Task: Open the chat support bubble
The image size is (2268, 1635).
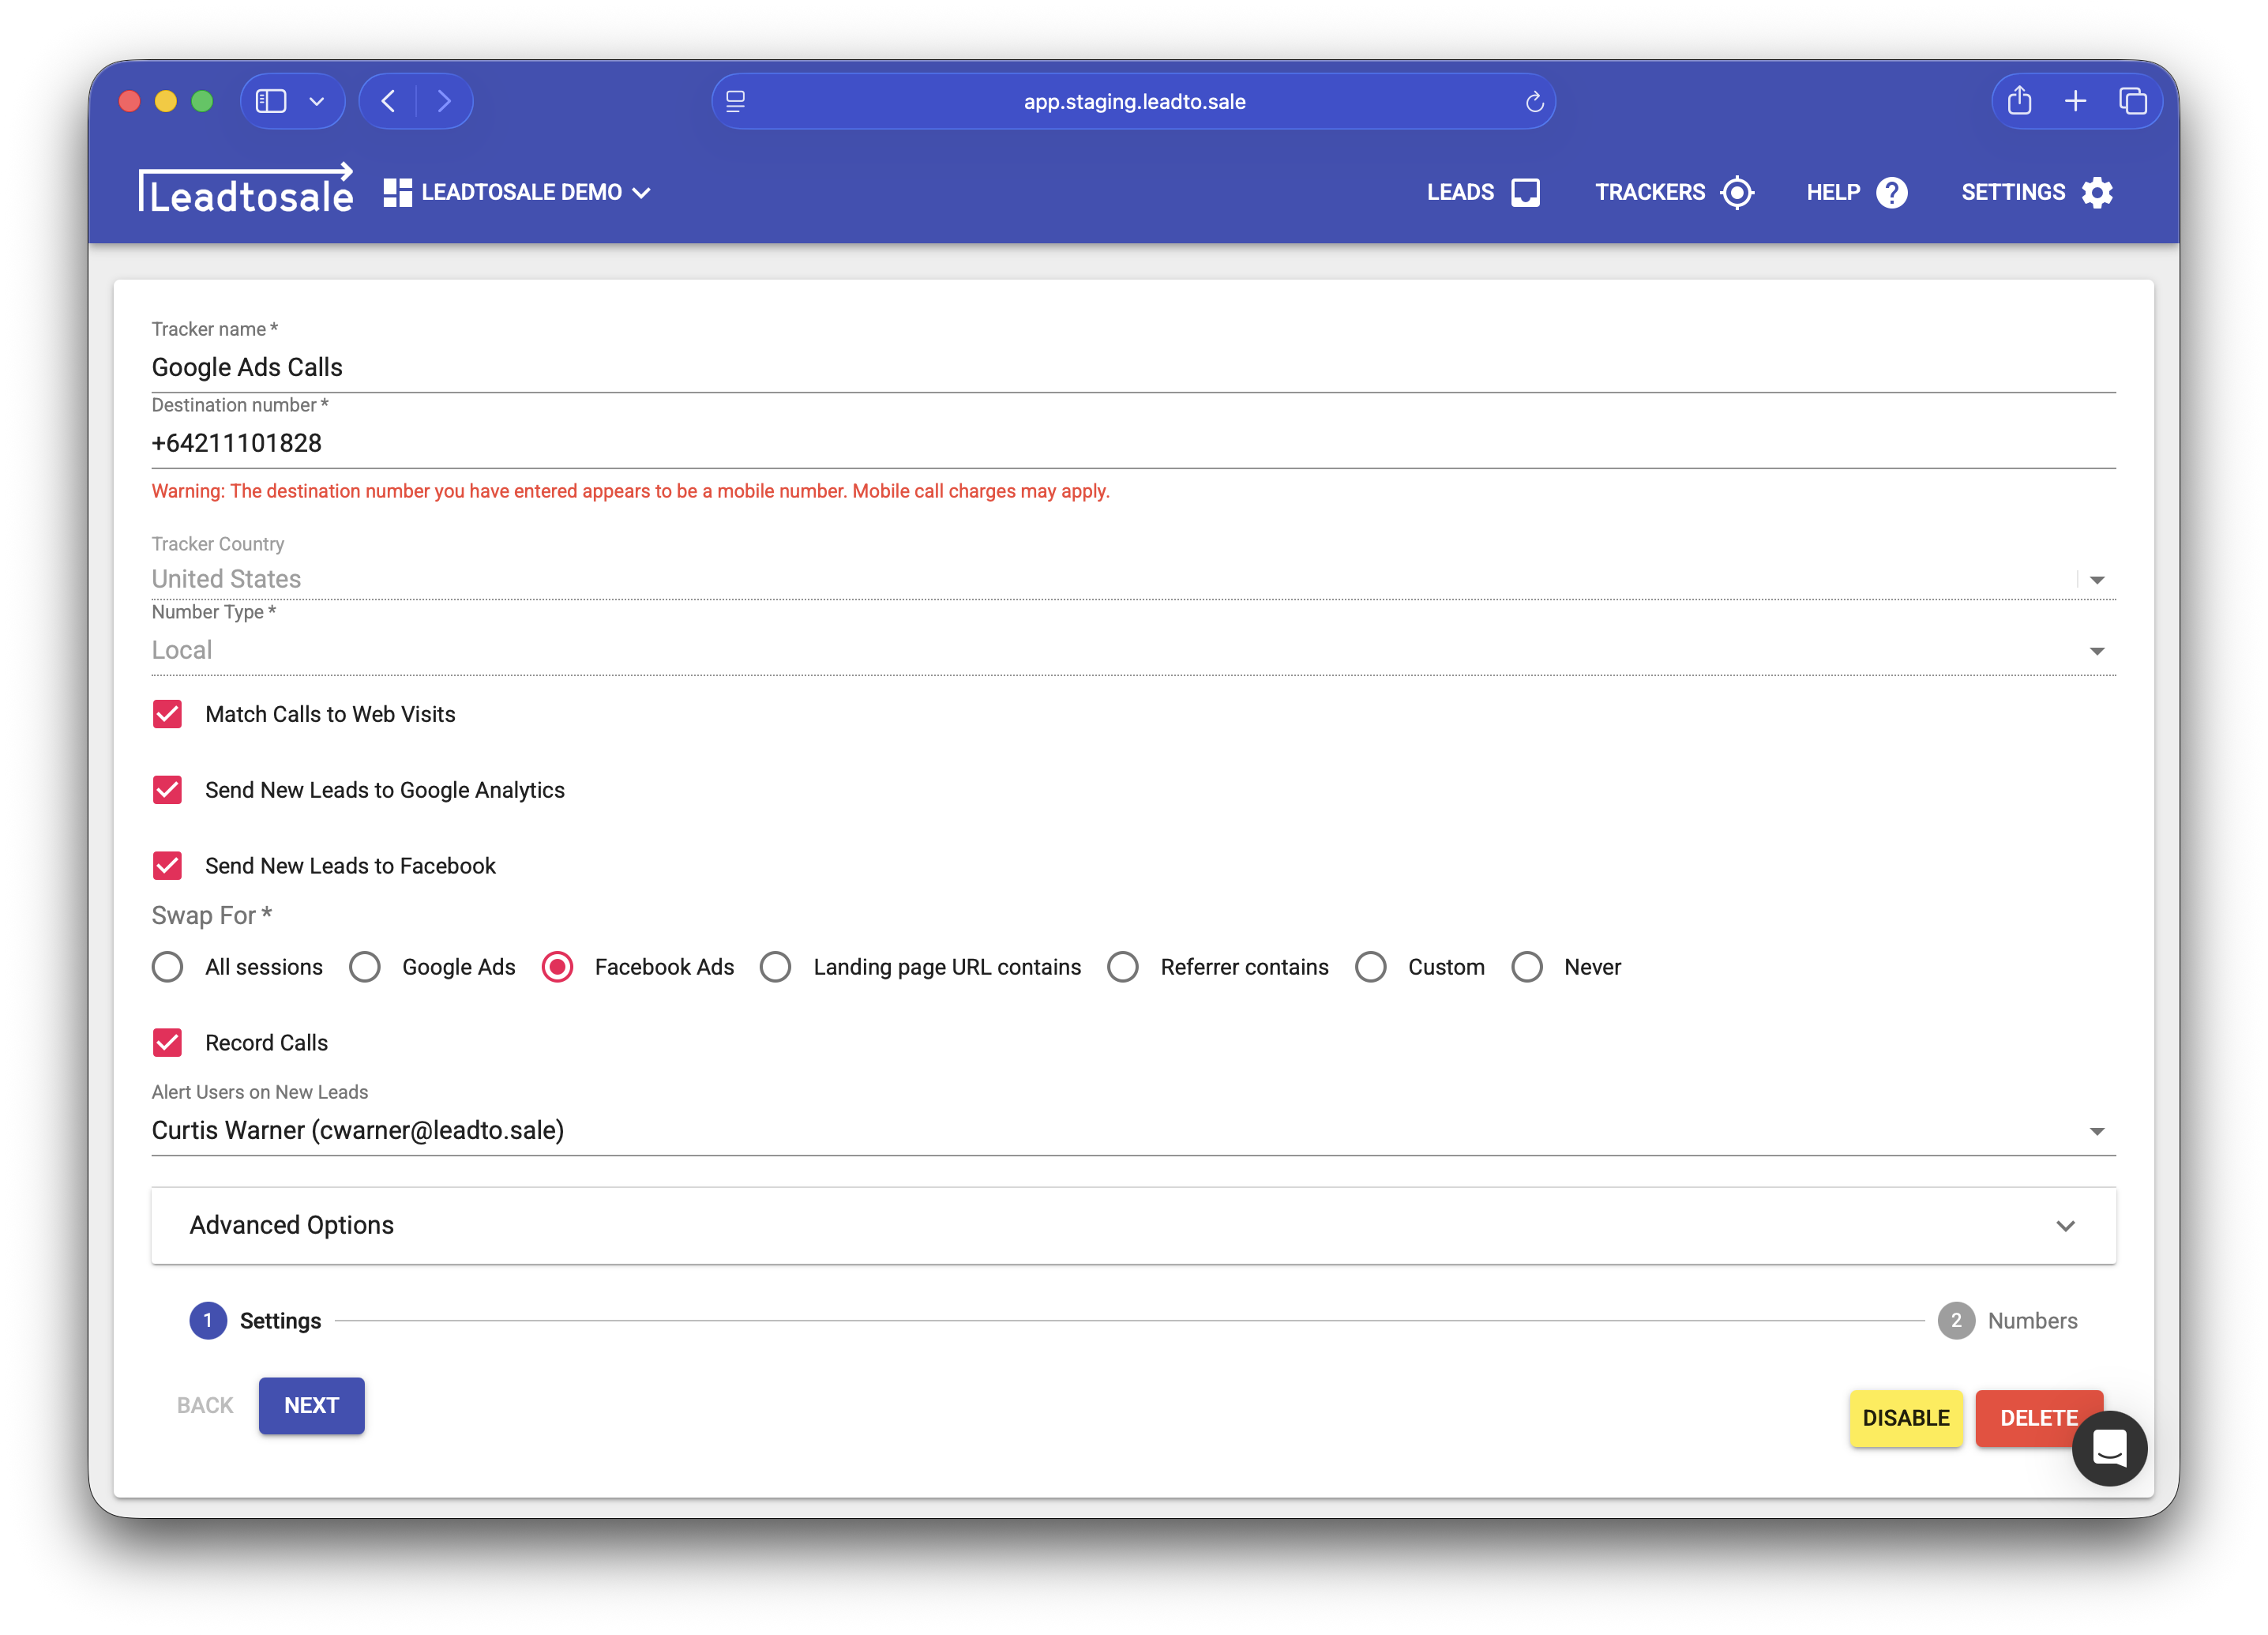Action: 2109,1449
